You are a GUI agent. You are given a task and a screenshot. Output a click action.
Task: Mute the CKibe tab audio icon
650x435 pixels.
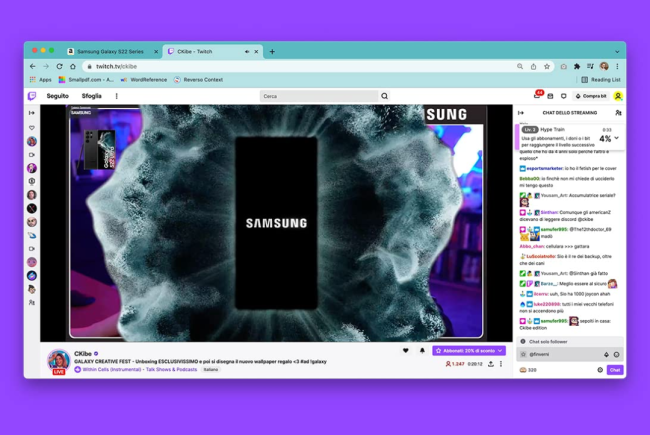247,52
